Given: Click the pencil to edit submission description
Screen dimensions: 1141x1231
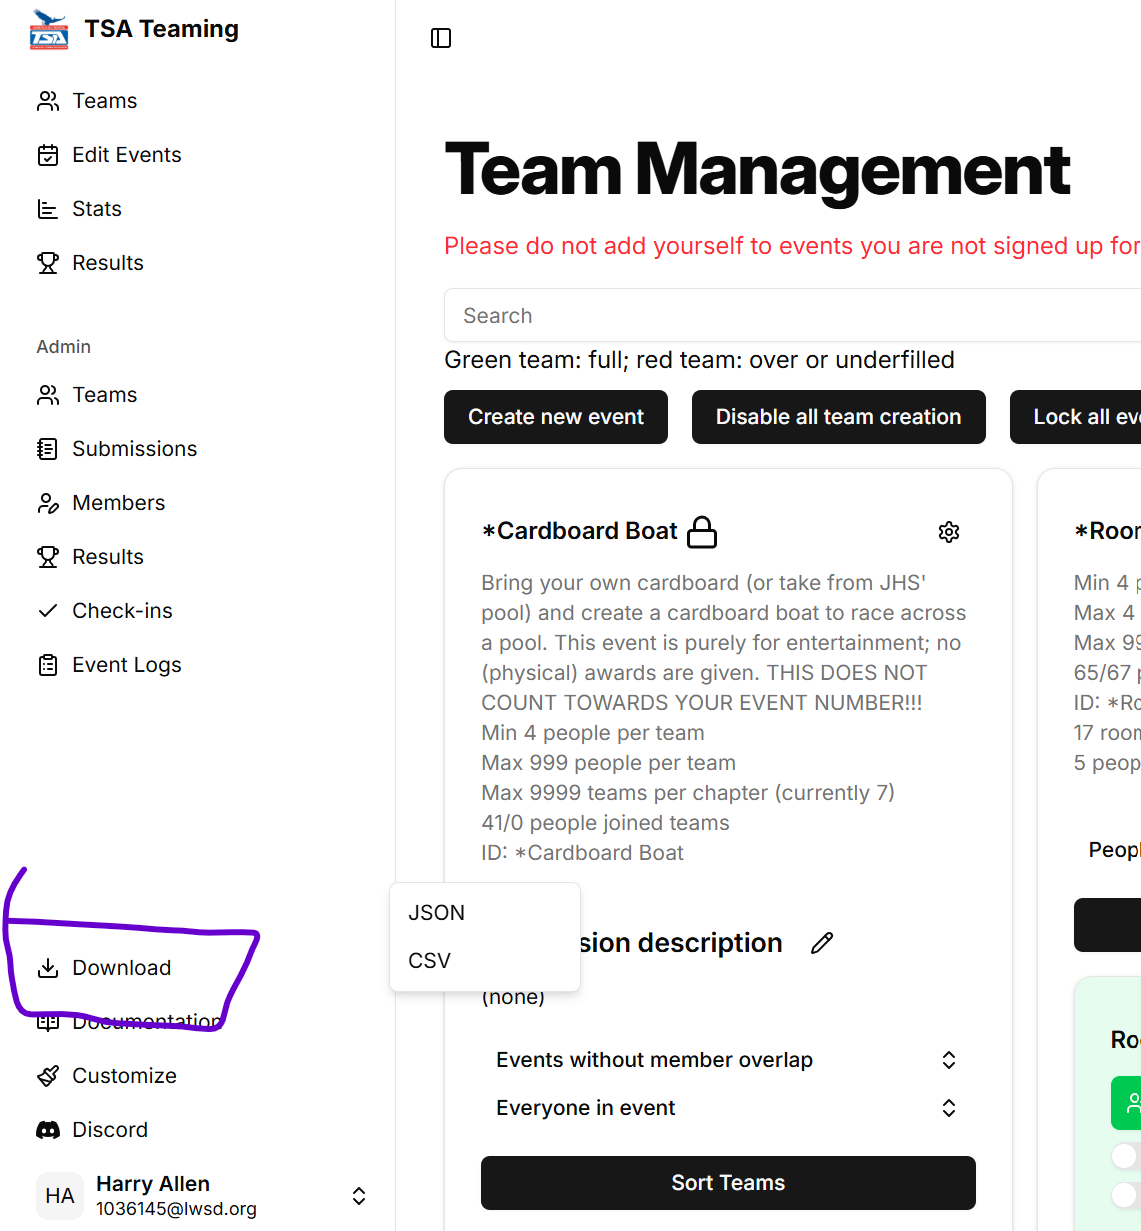Looking at the screenshot, I should (x=822, y=943).
